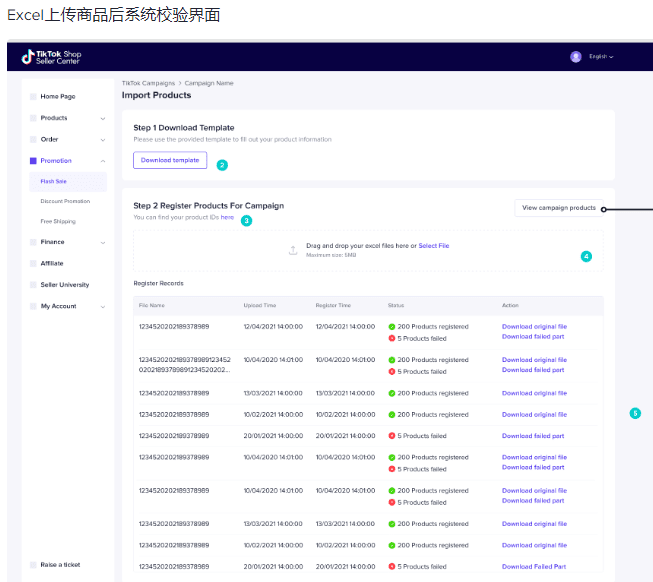Click the red failed icon in first record

point(391,338)
